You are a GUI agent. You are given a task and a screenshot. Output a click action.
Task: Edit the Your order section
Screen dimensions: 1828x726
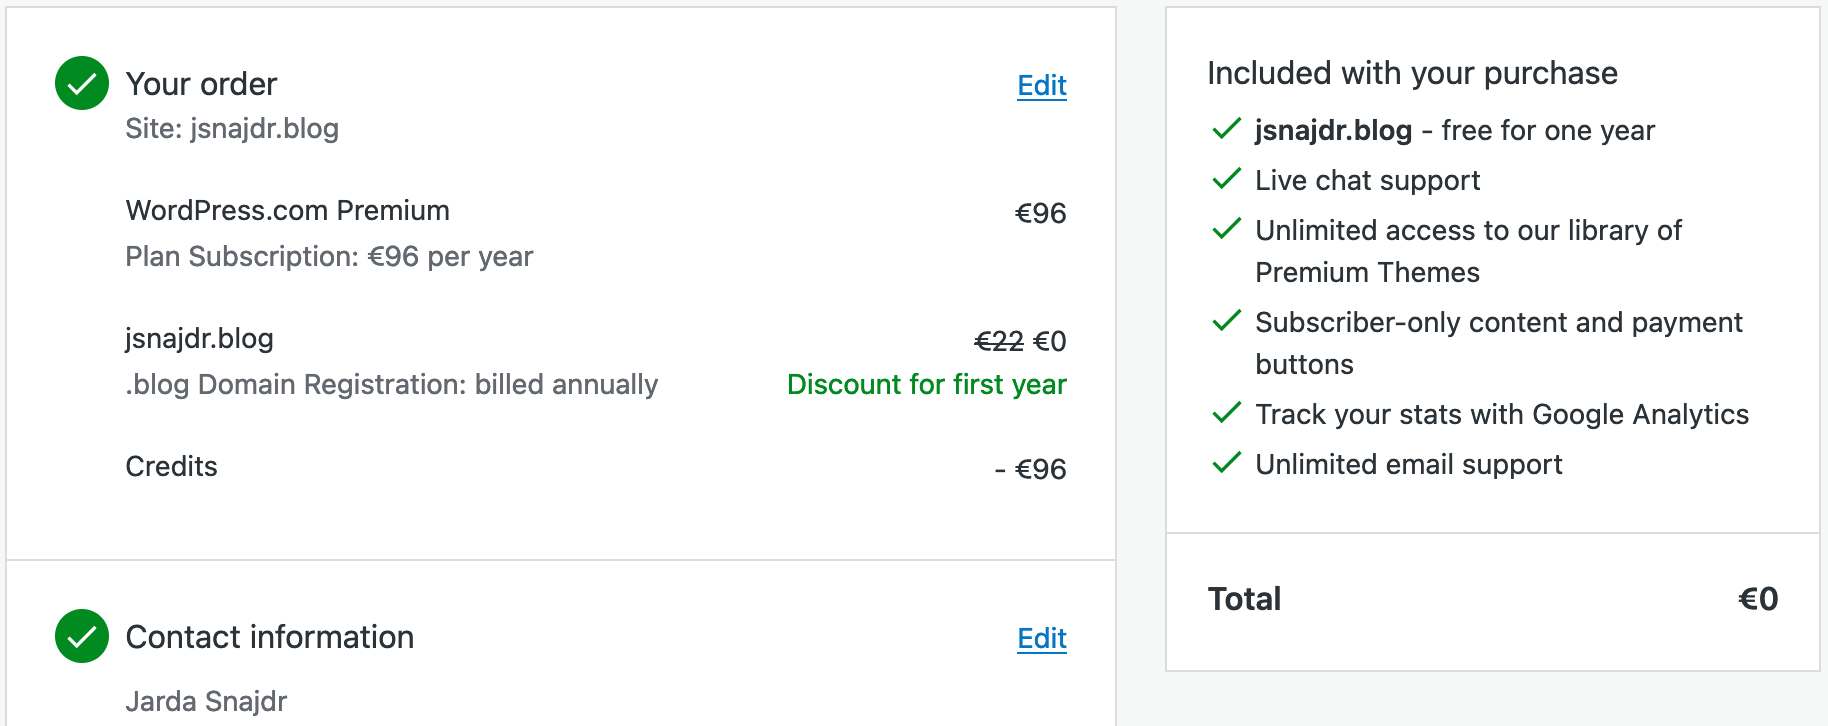pyautogui.click(x=1041, y=86)
